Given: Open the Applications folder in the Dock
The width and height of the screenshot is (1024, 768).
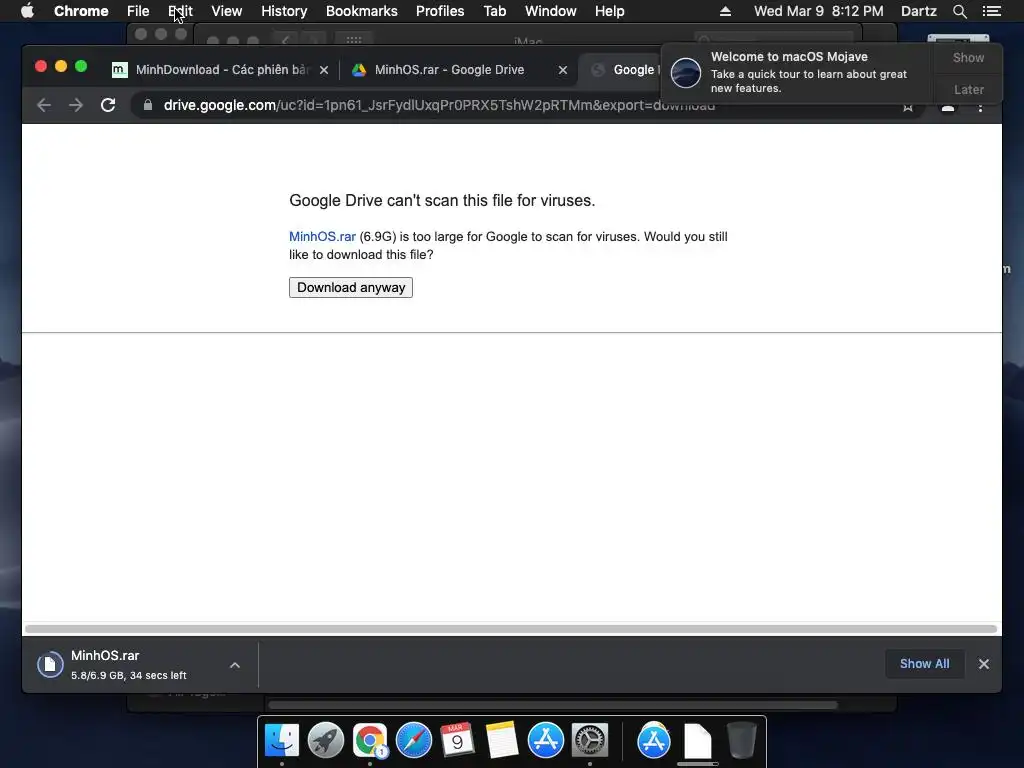Looking at the screenshot, I should click(654, 740).
